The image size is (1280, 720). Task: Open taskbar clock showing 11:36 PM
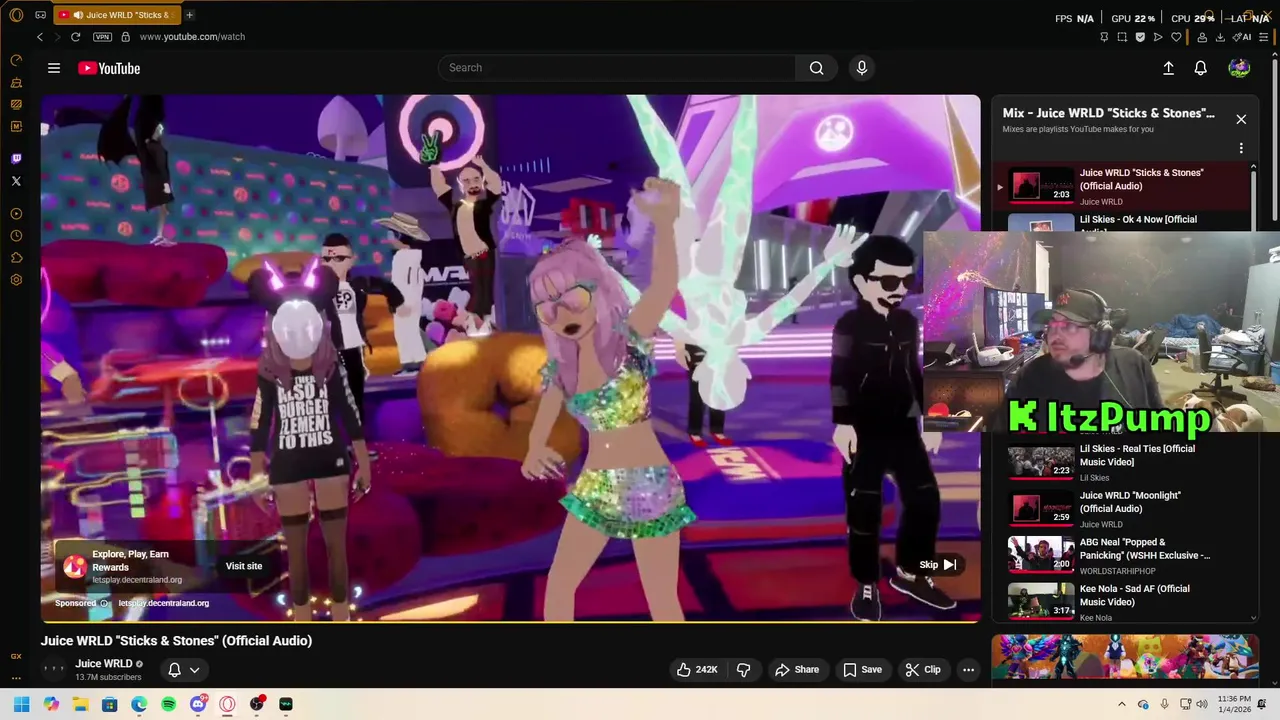click(1234, 704)
